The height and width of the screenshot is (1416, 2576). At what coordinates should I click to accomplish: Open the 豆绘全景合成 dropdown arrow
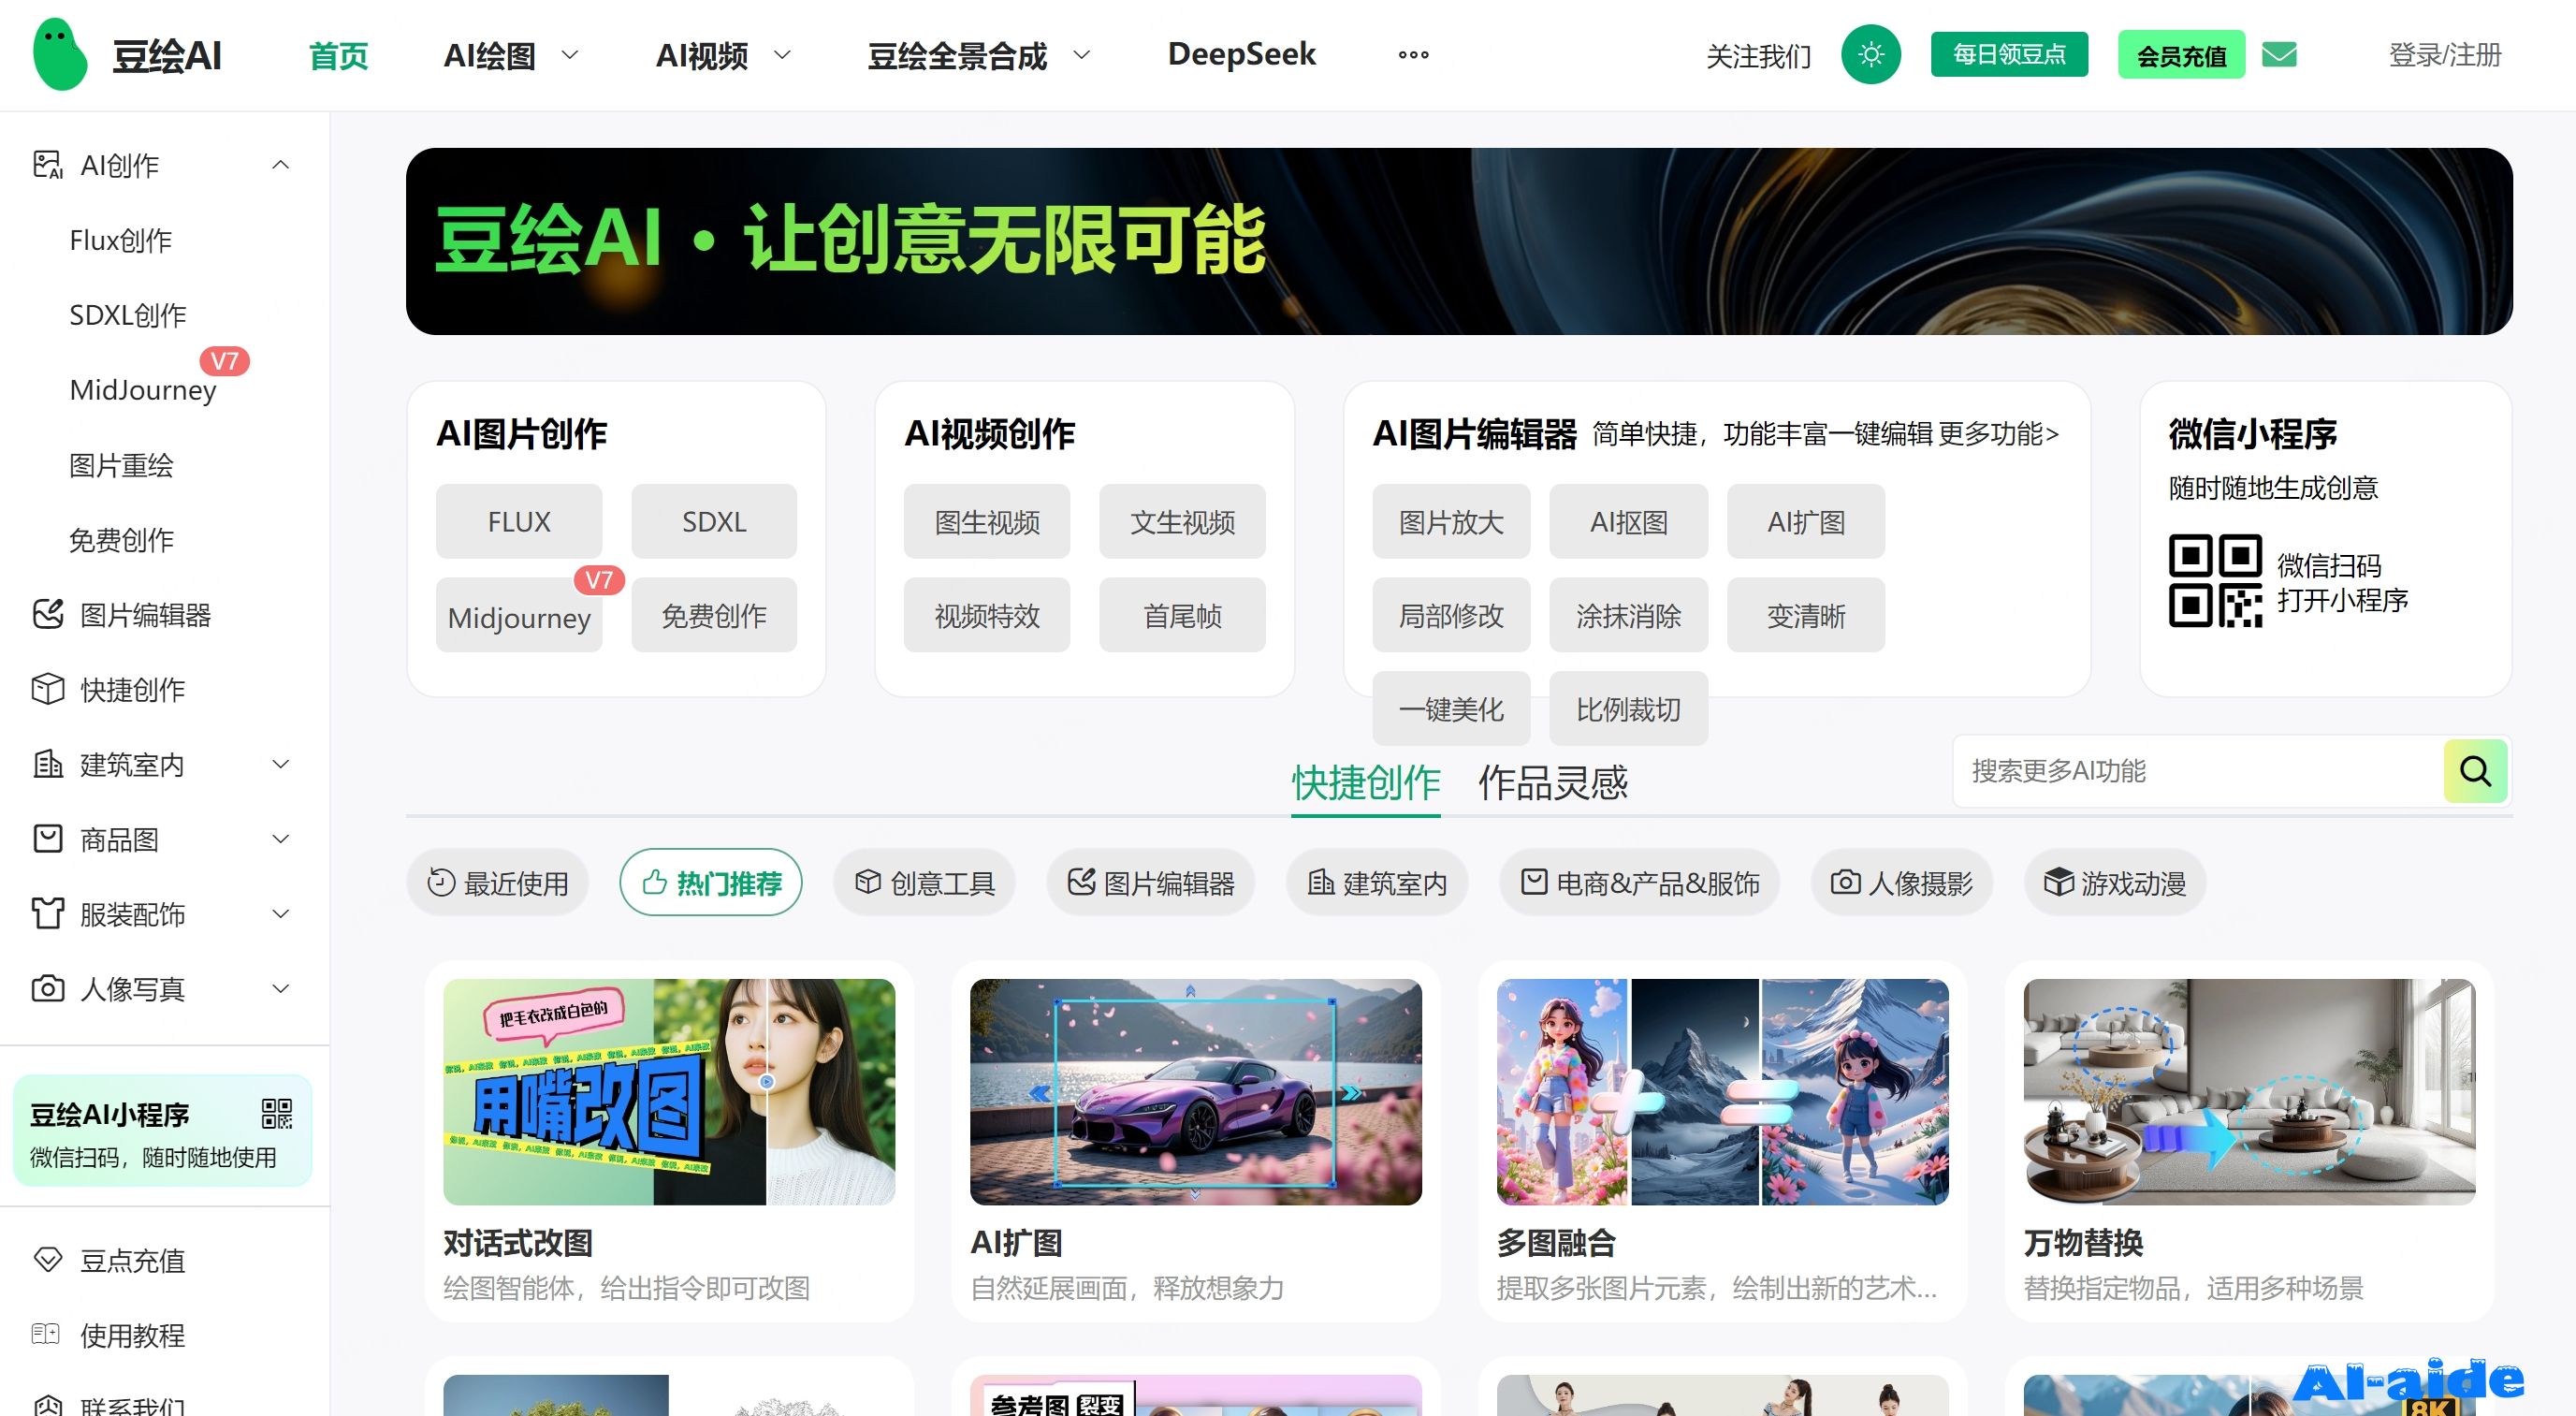click(x=1081, y=55)
